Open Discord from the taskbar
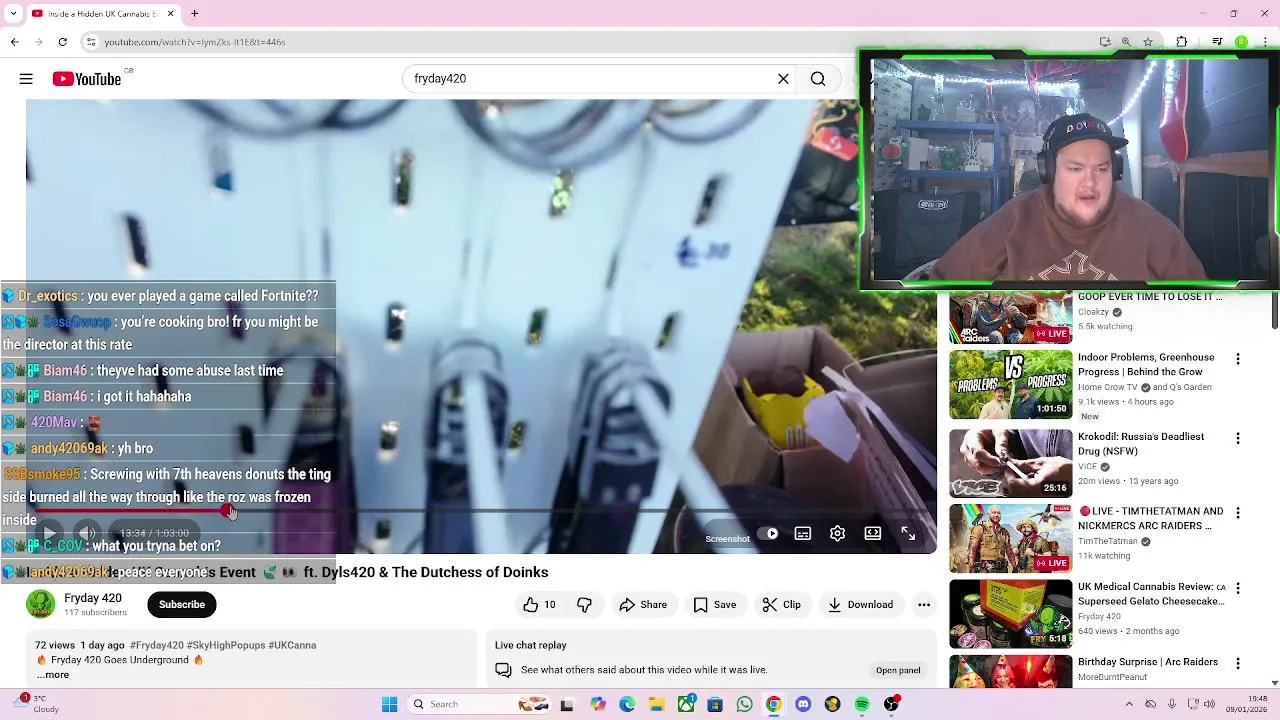The image size is (1280, 720). [x=803, y=705]
